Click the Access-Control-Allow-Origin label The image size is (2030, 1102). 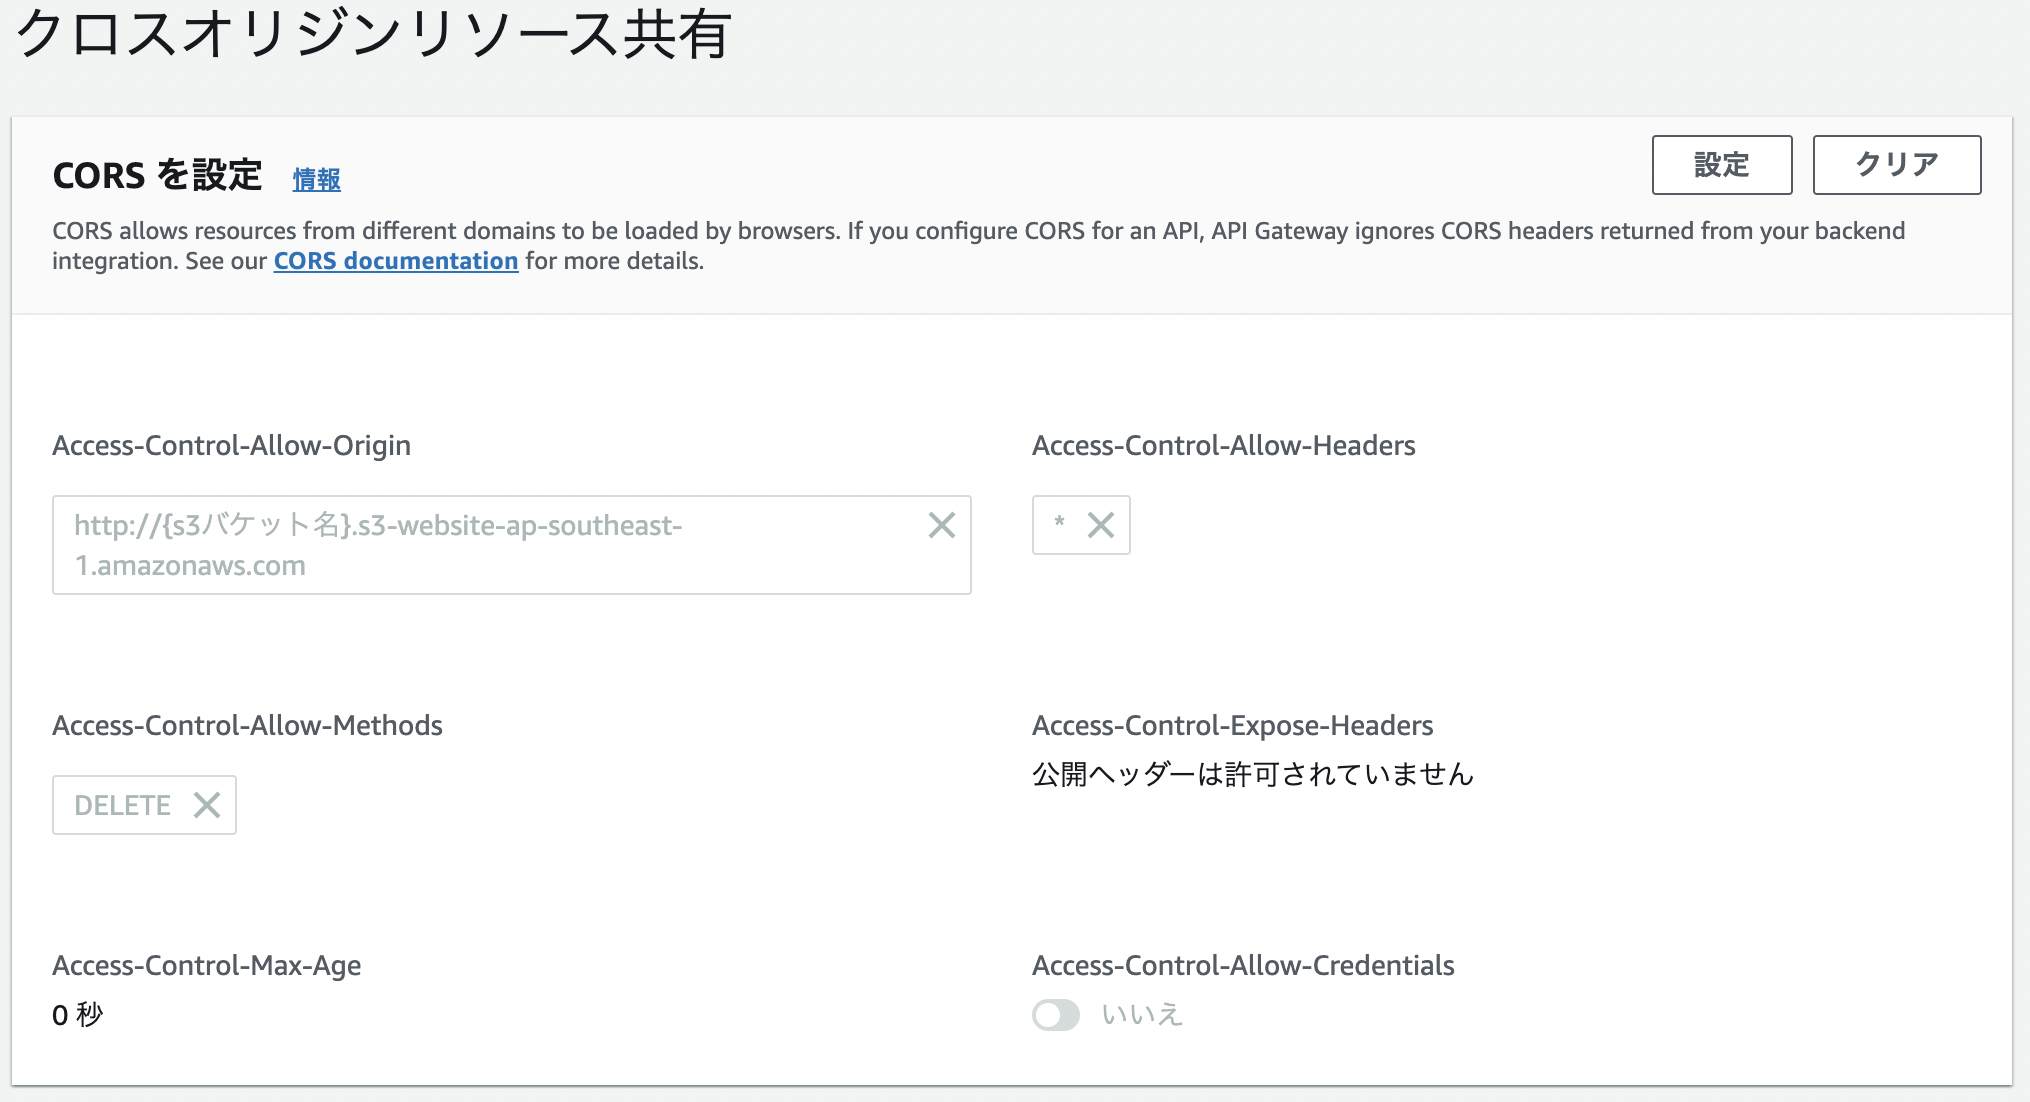point(231,446)
